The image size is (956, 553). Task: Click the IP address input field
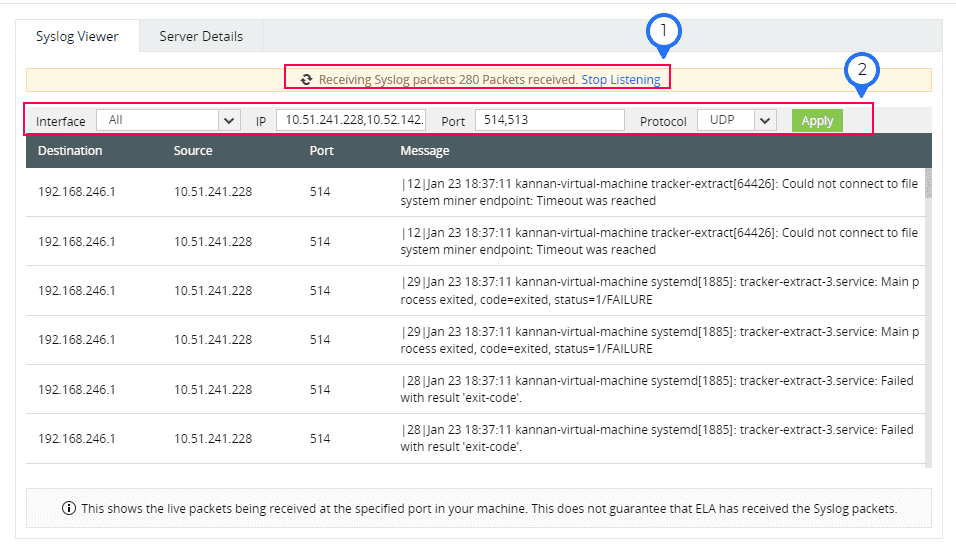pos(351,120)
